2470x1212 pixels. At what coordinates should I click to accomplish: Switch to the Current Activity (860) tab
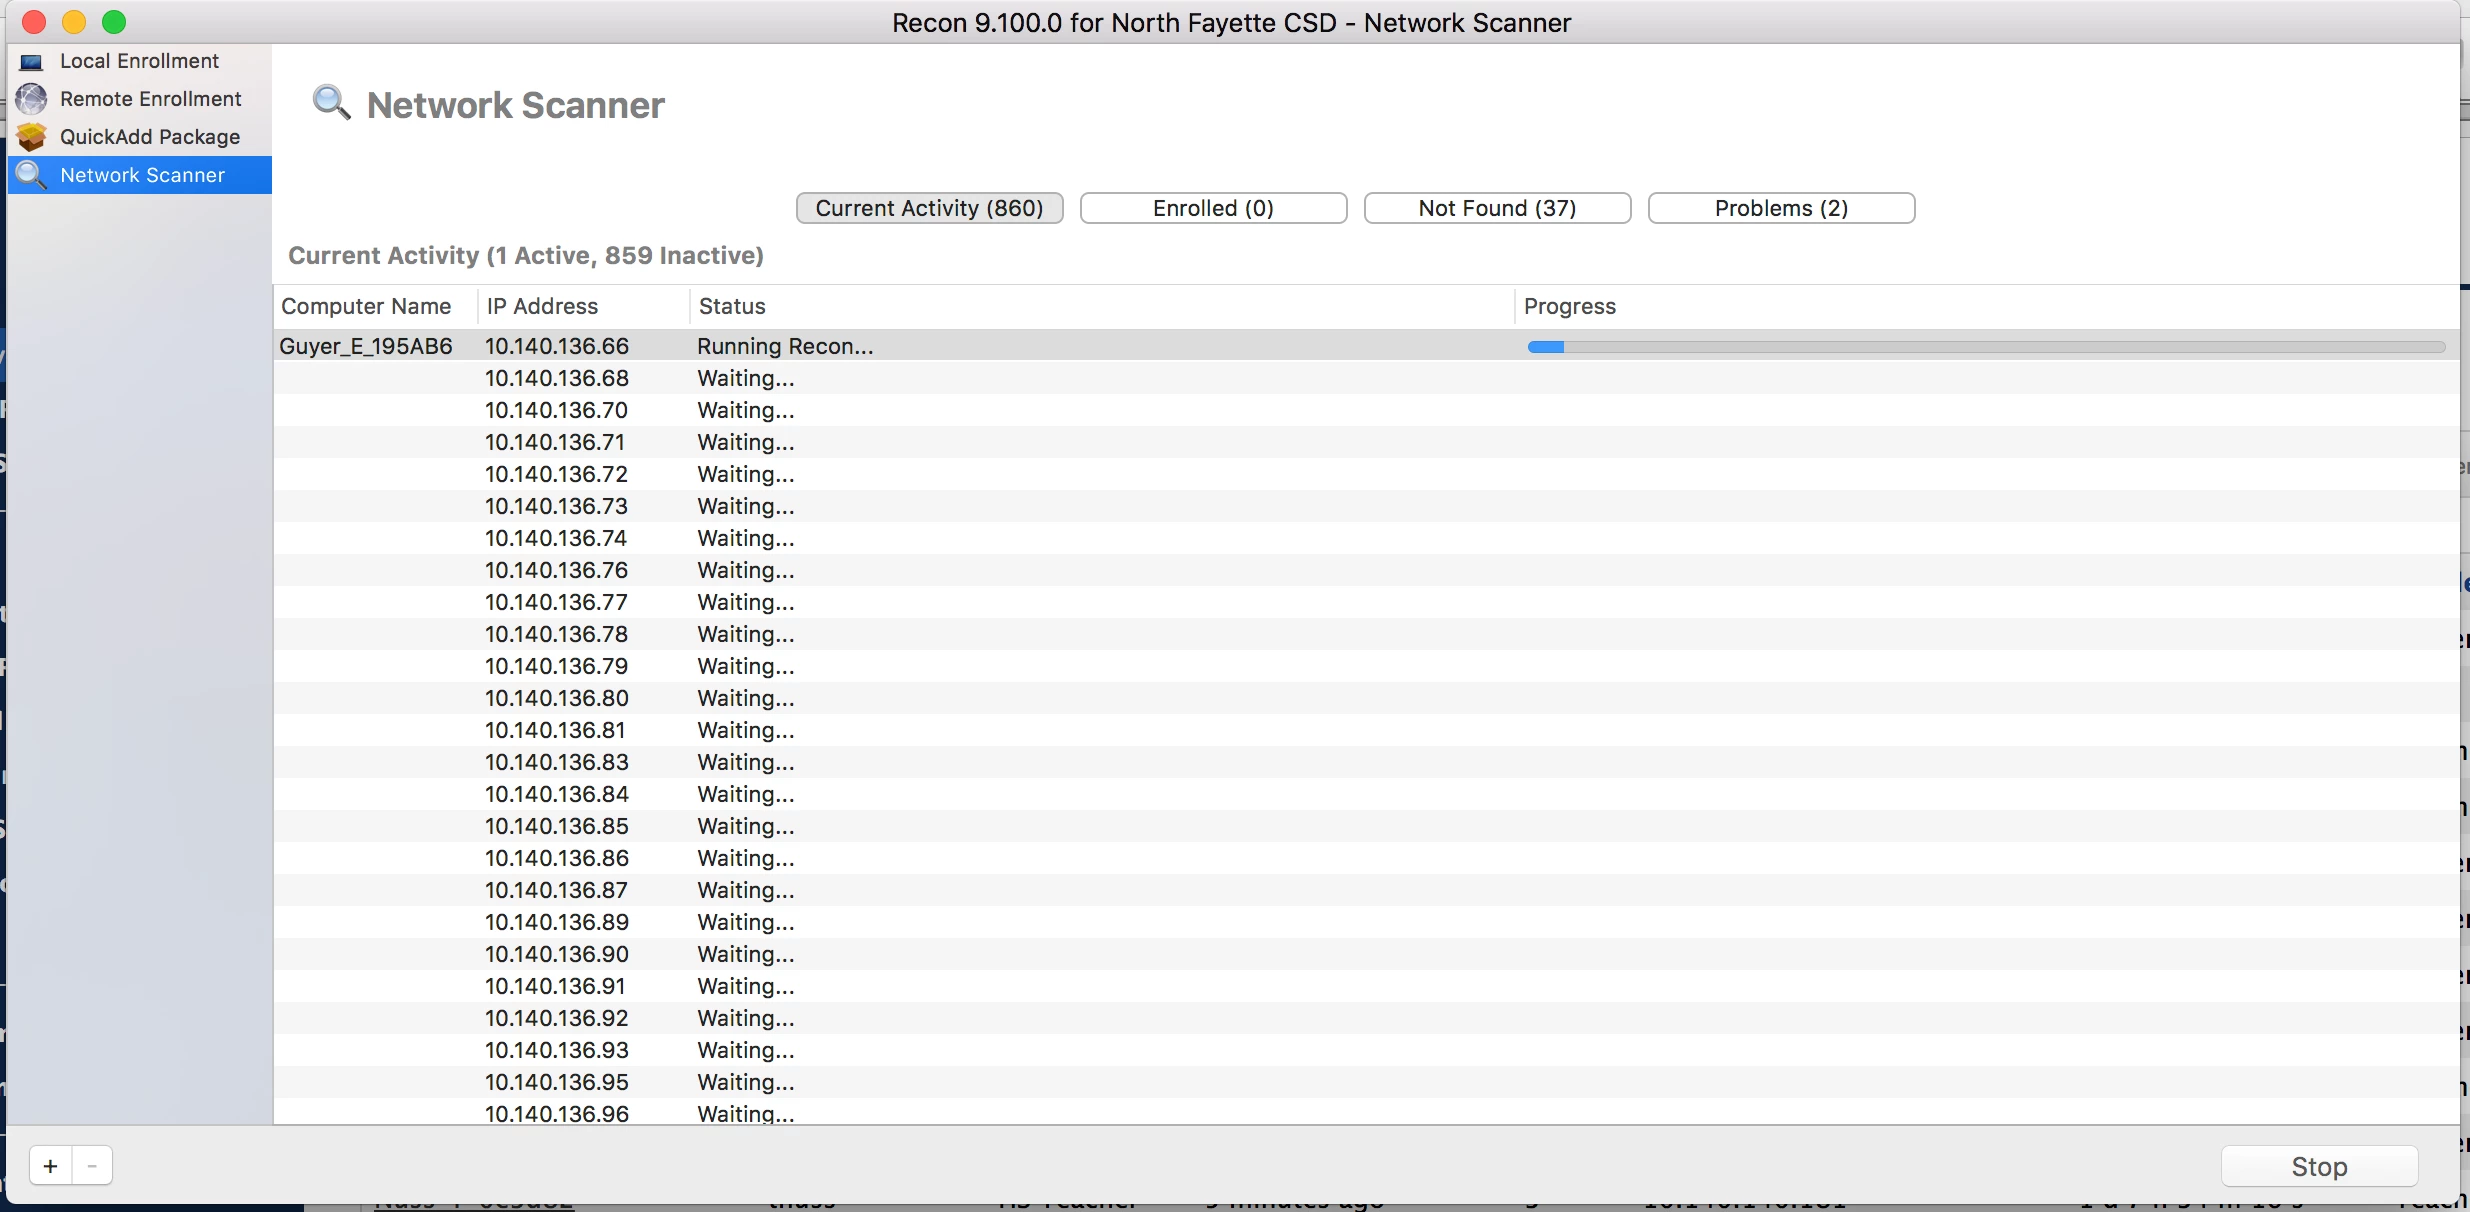coord(929,208)
